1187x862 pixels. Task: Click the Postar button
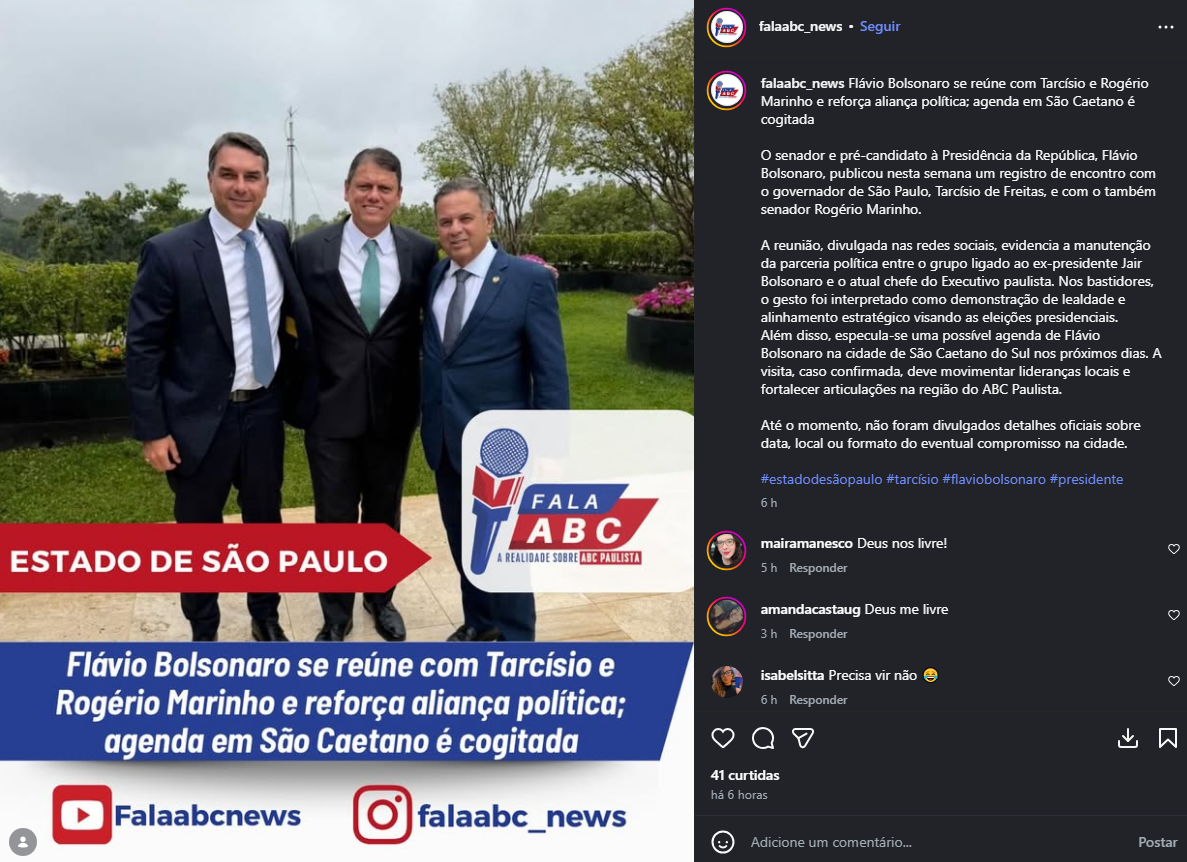pos(1157,842)
